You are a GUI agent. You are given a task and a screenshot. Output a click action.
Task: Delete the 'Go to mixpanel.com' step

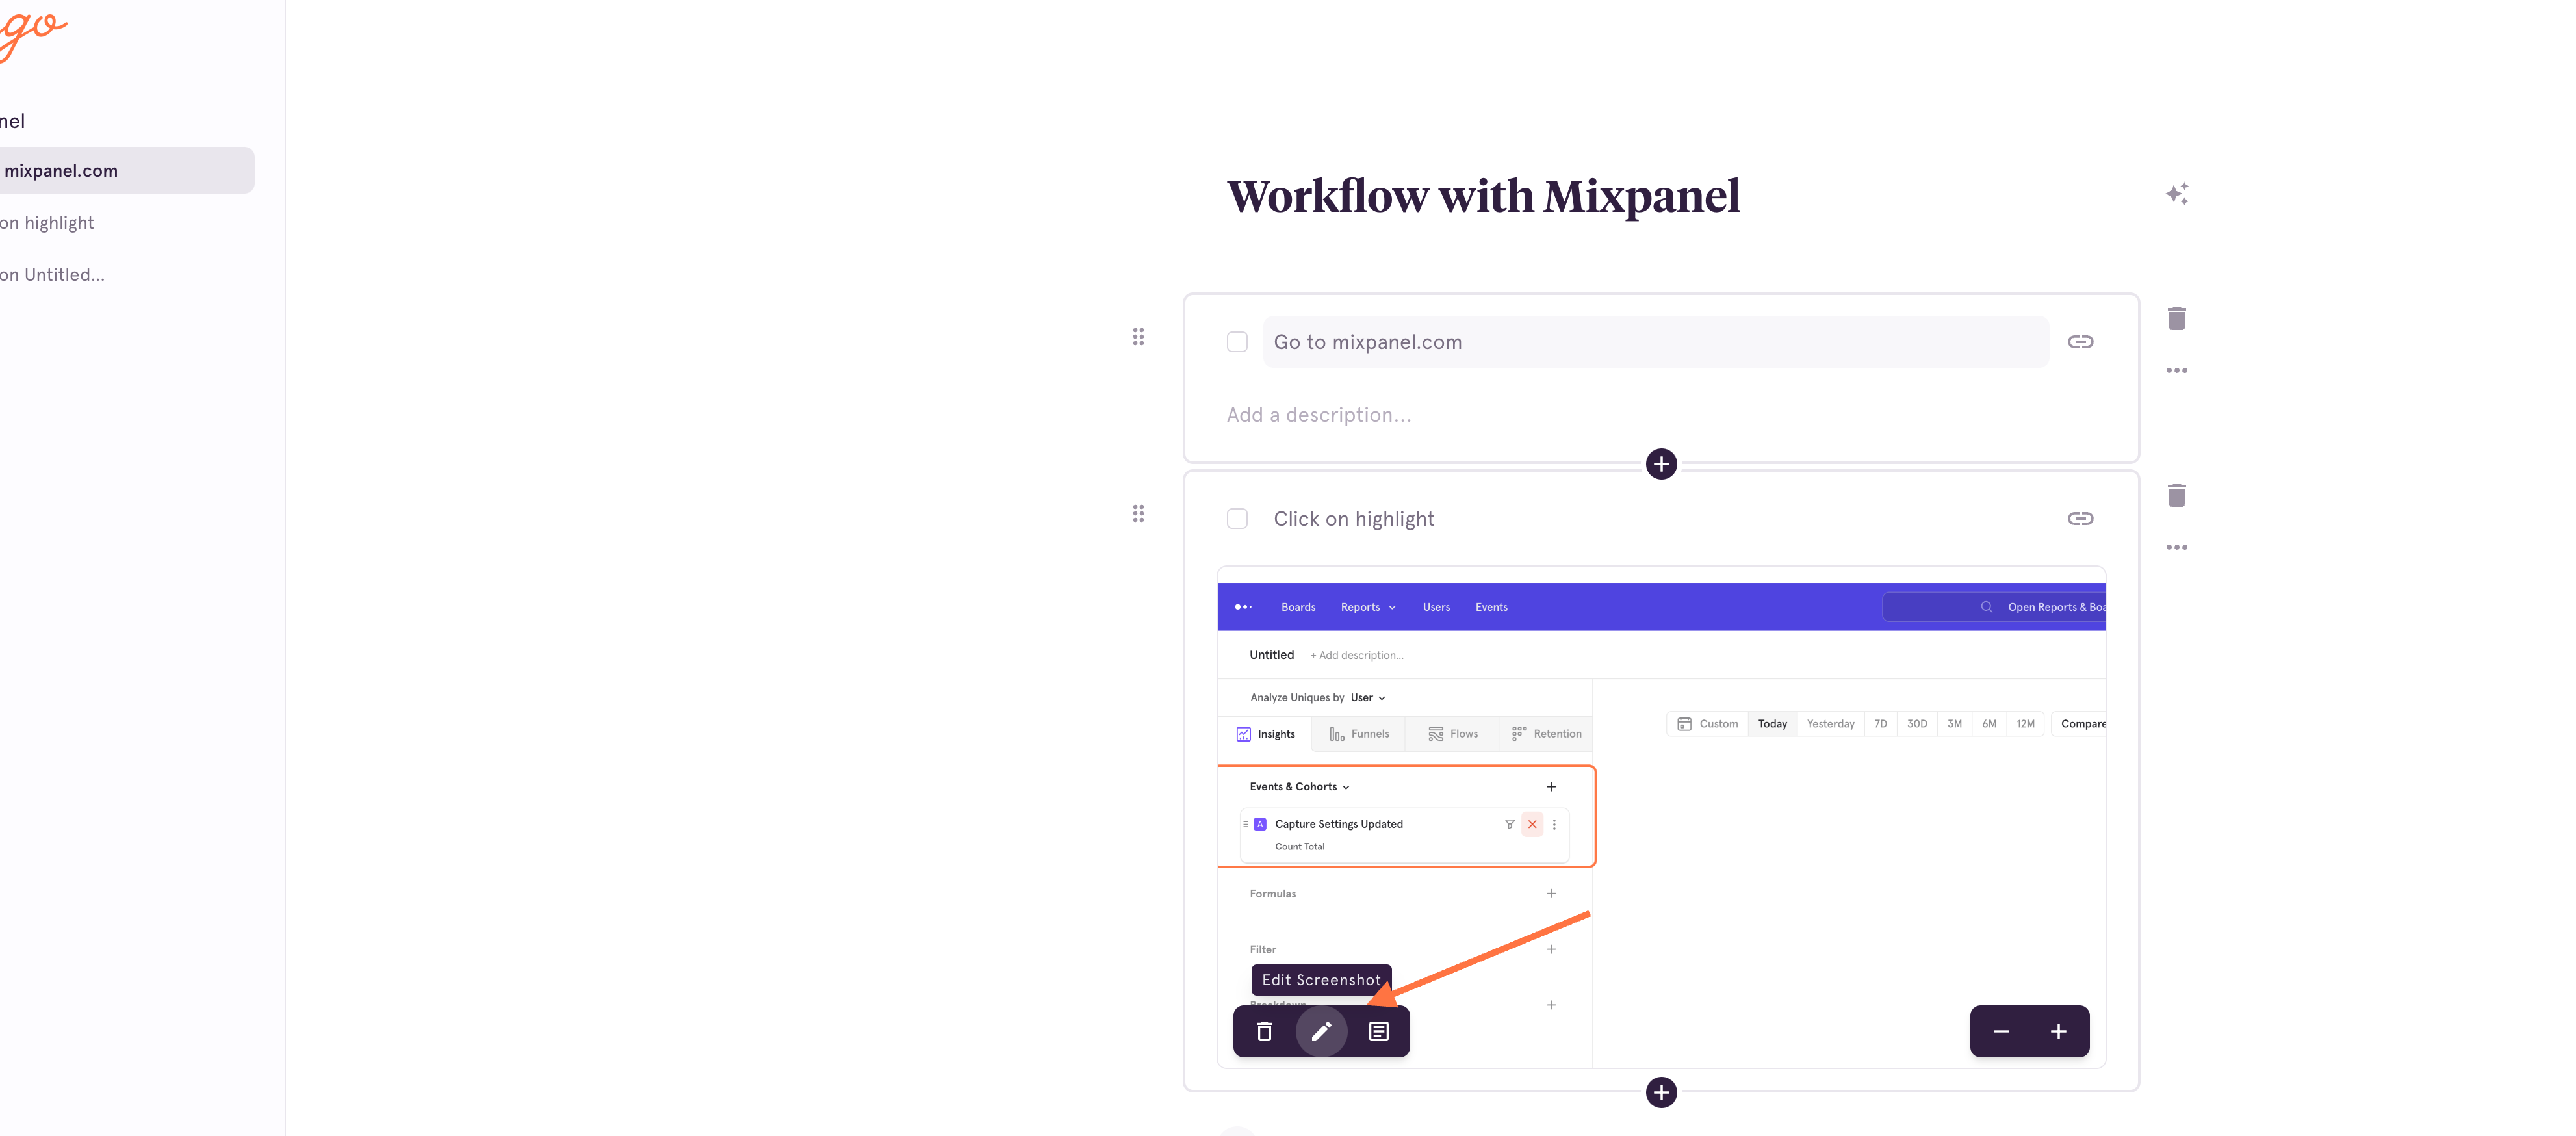click(2176, 318)
